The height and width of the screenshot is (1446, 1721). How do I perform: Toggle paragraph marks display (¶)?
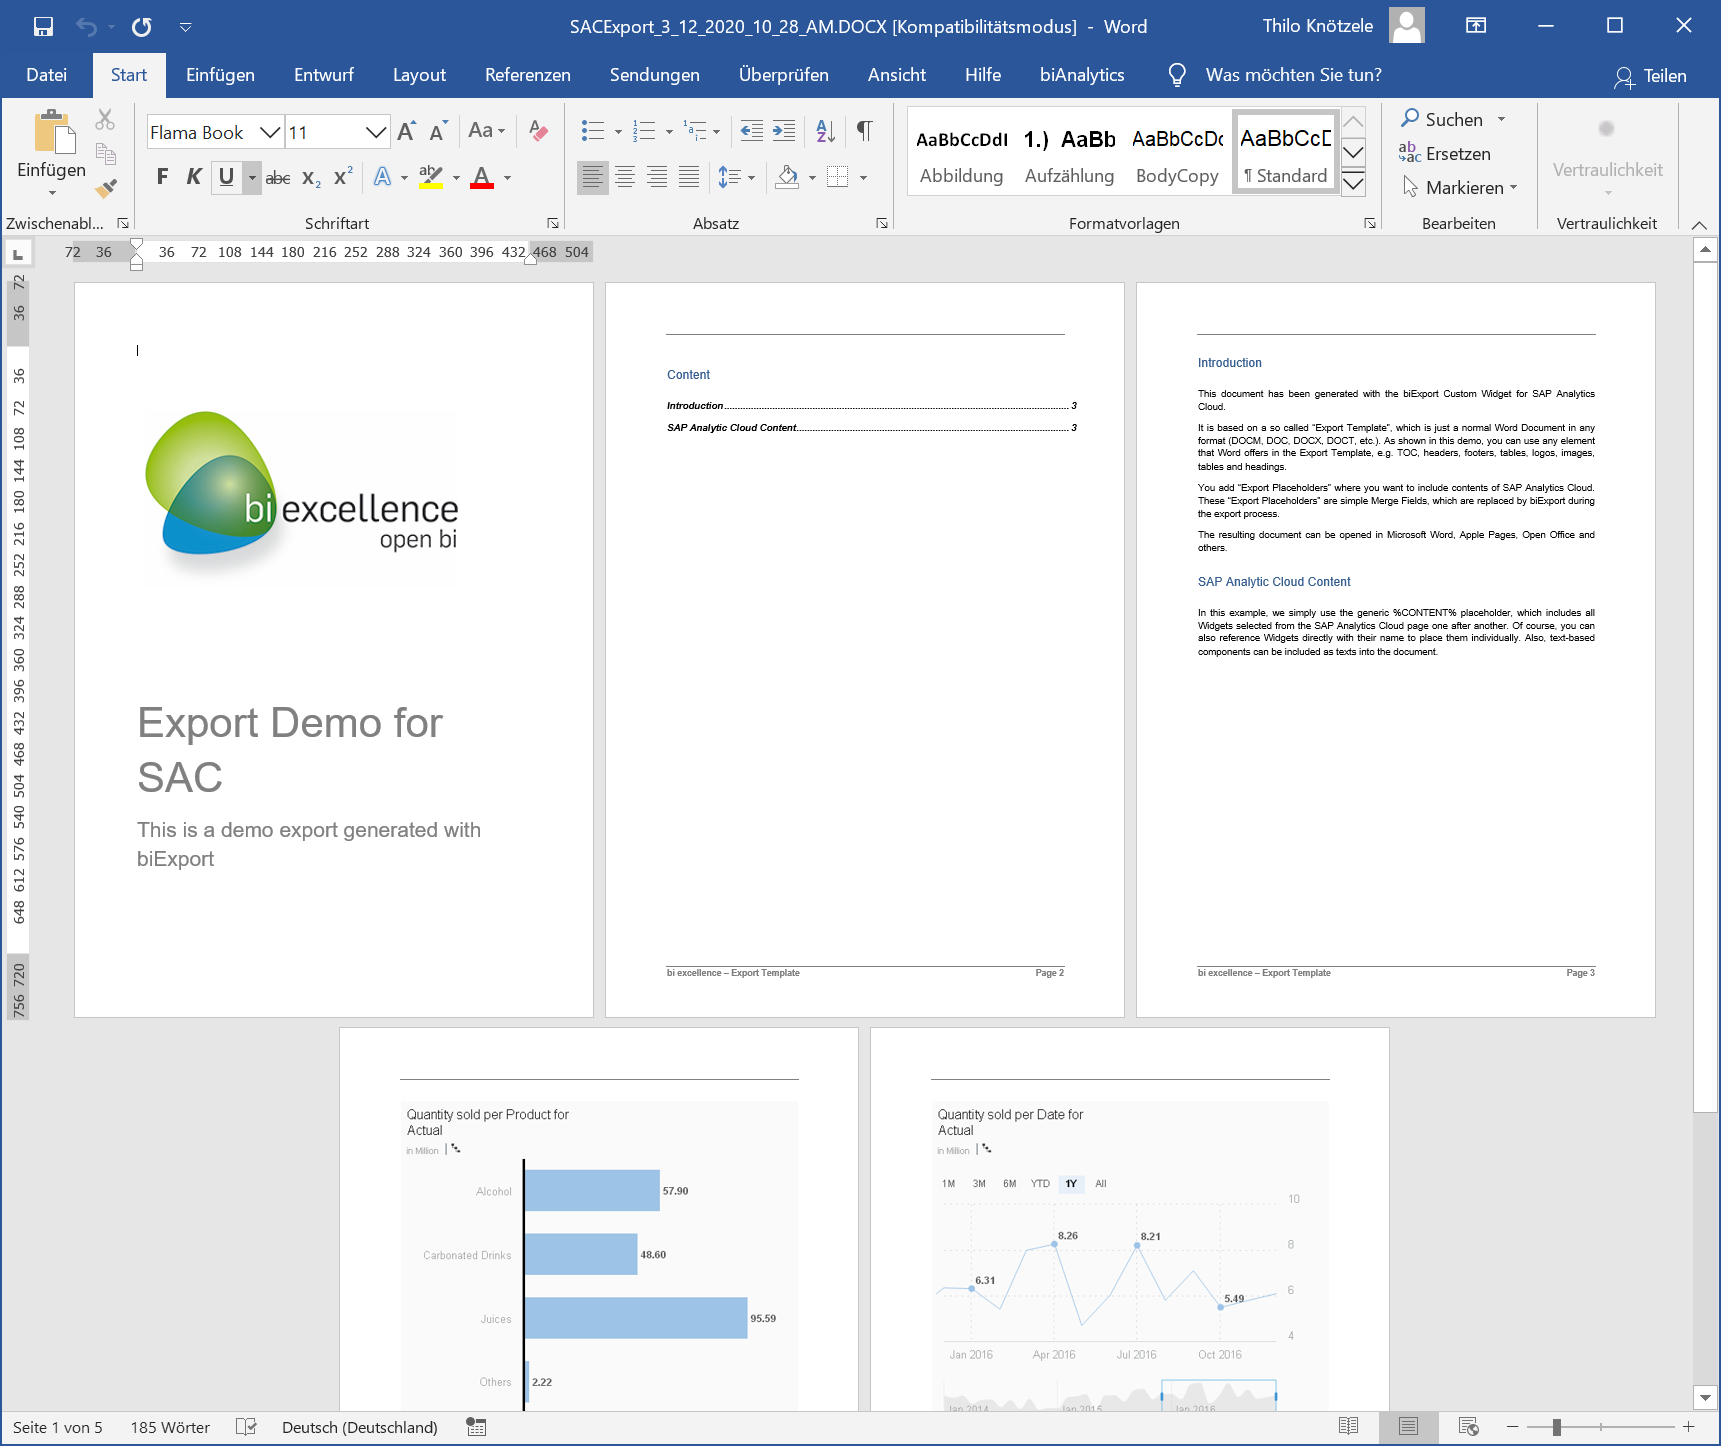[864, 130]
